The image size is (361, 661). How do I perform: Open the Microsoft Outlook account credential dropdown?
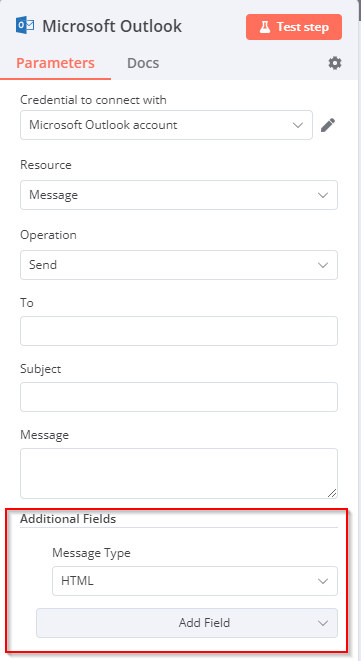166,125
